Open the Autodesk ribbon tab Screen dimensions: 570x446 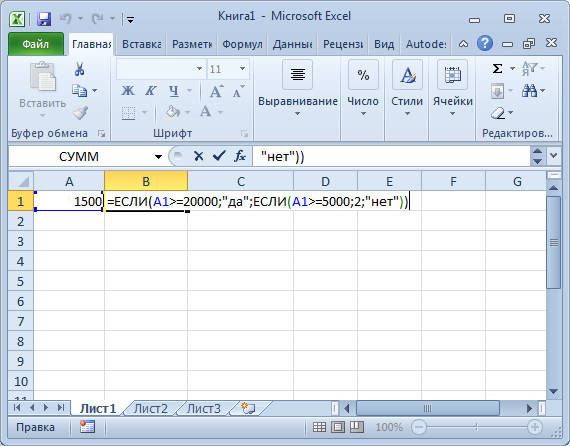(x=426, y=44)
